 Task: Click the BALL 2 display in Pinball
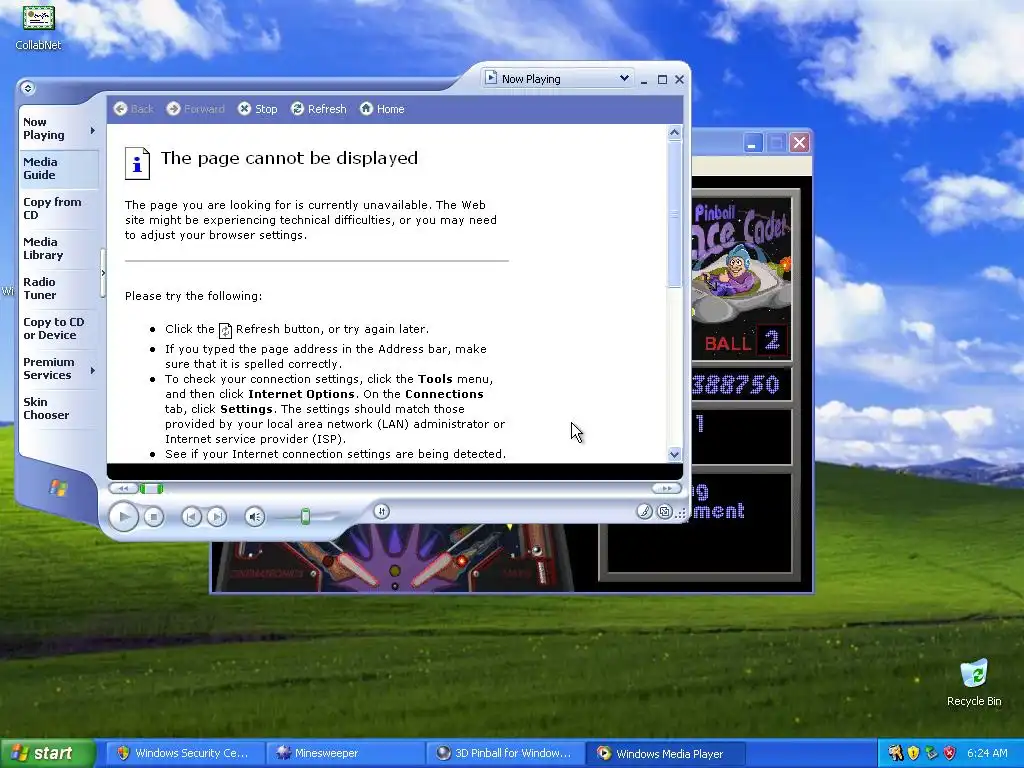click(x=746, y=341)
